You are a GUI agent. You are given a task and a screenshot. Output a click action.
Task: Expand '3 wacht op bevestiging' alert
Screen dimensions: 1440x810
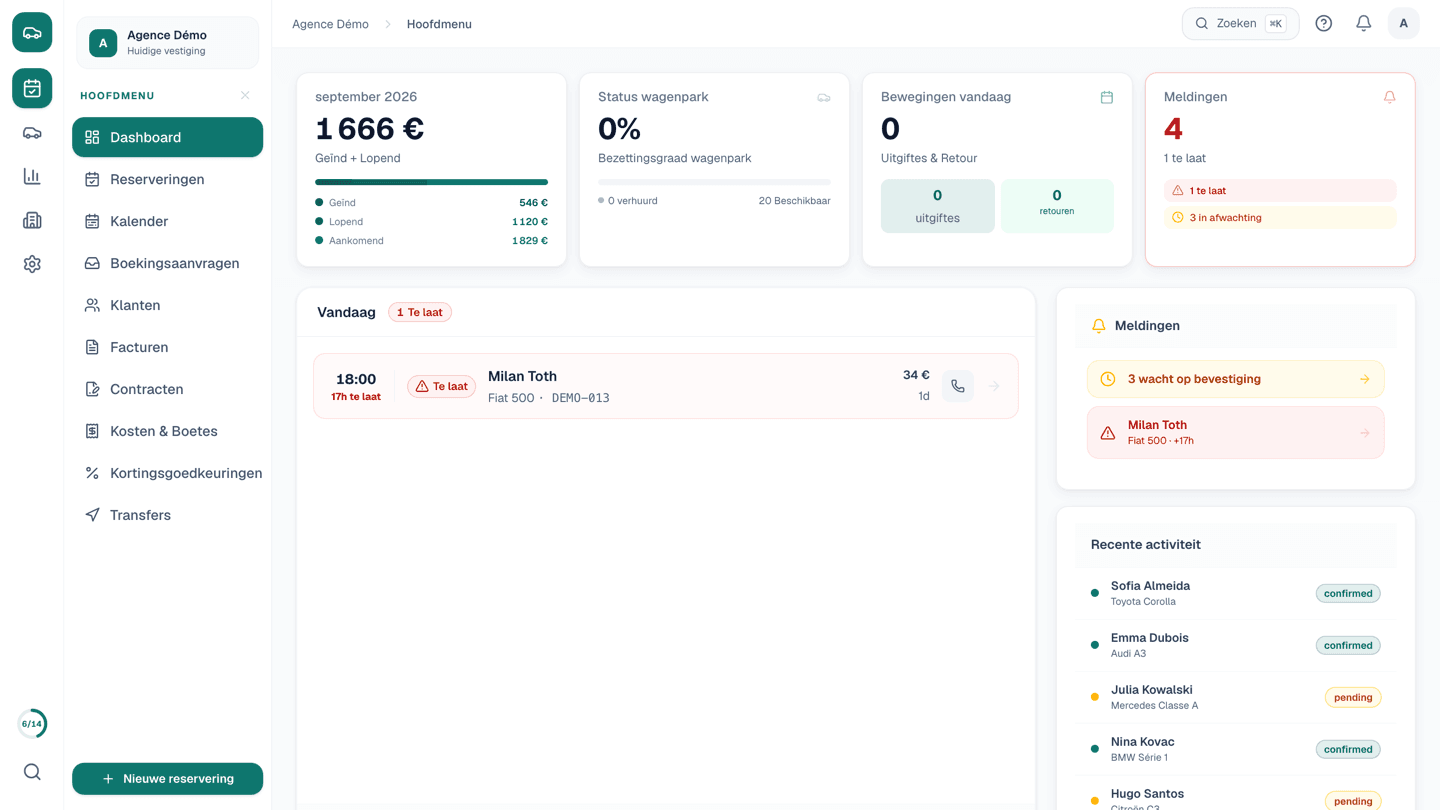(1235, 379)
